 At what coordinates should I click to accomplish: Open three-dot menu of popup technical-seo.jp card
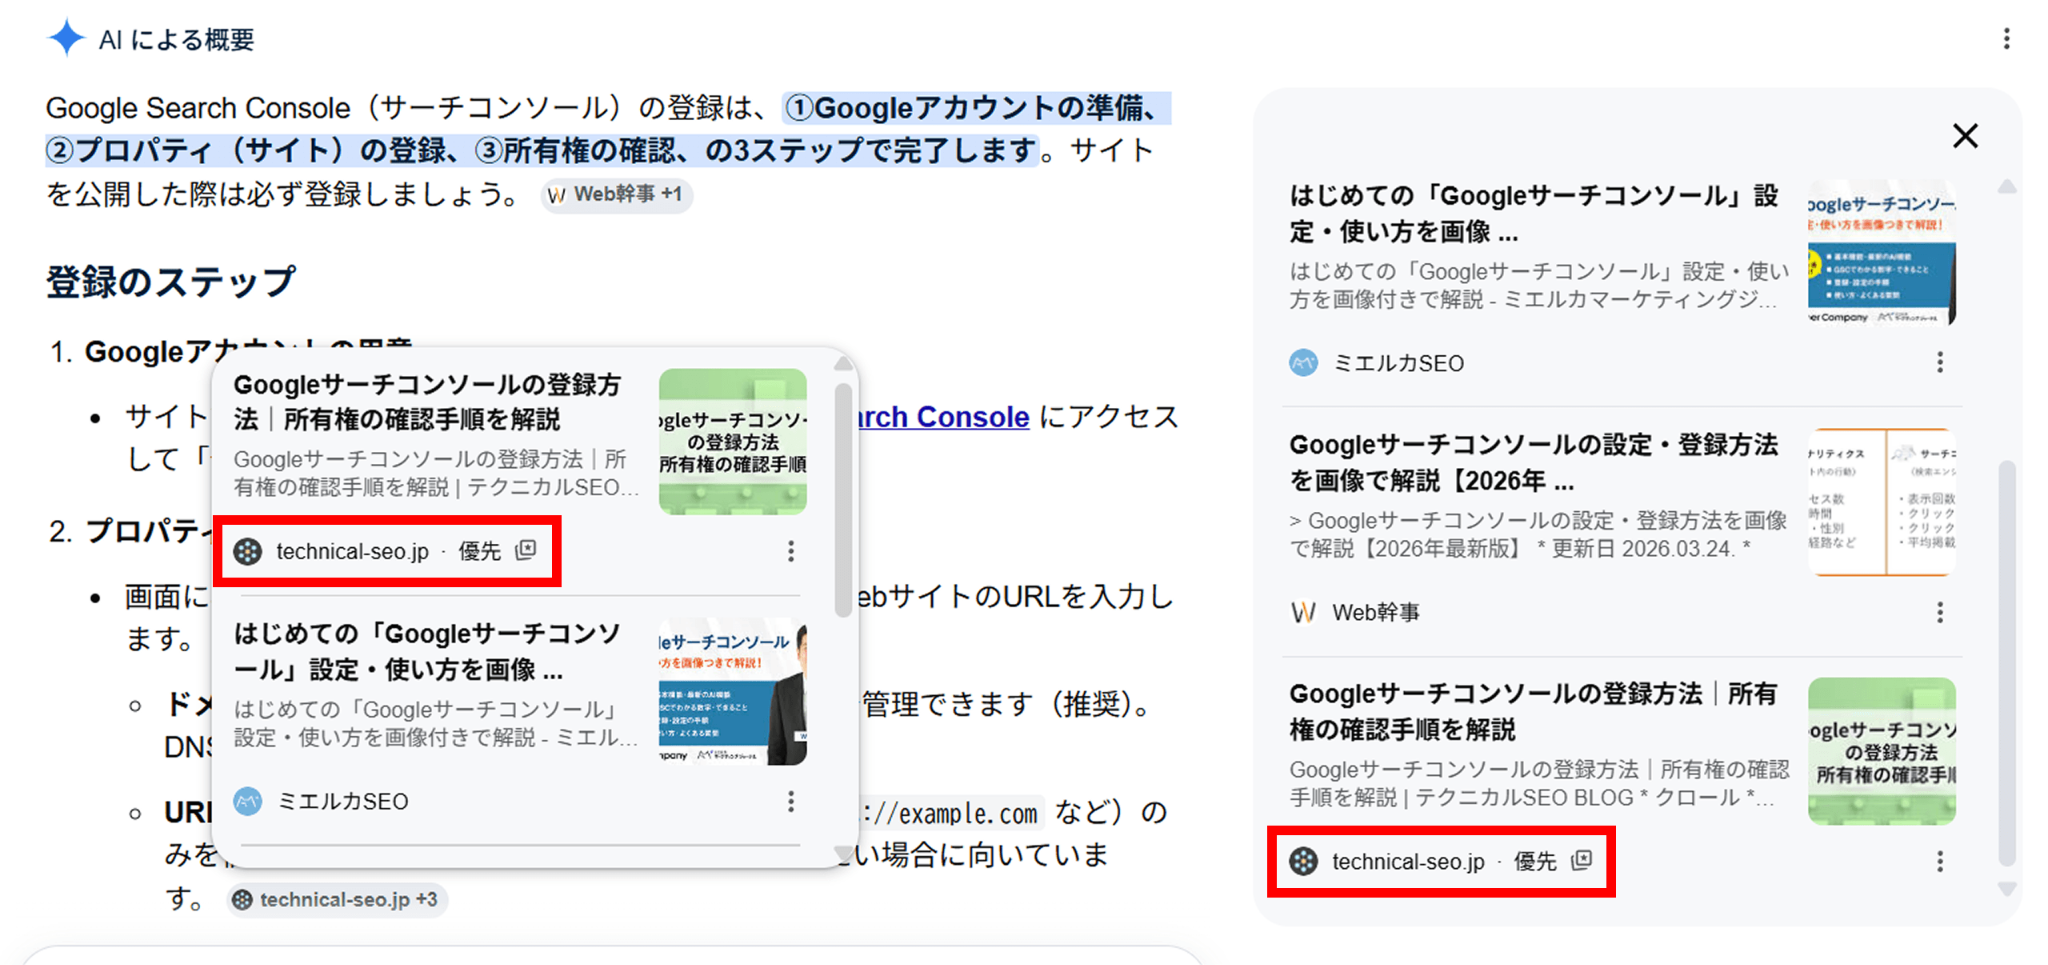(x=790, y=551)
